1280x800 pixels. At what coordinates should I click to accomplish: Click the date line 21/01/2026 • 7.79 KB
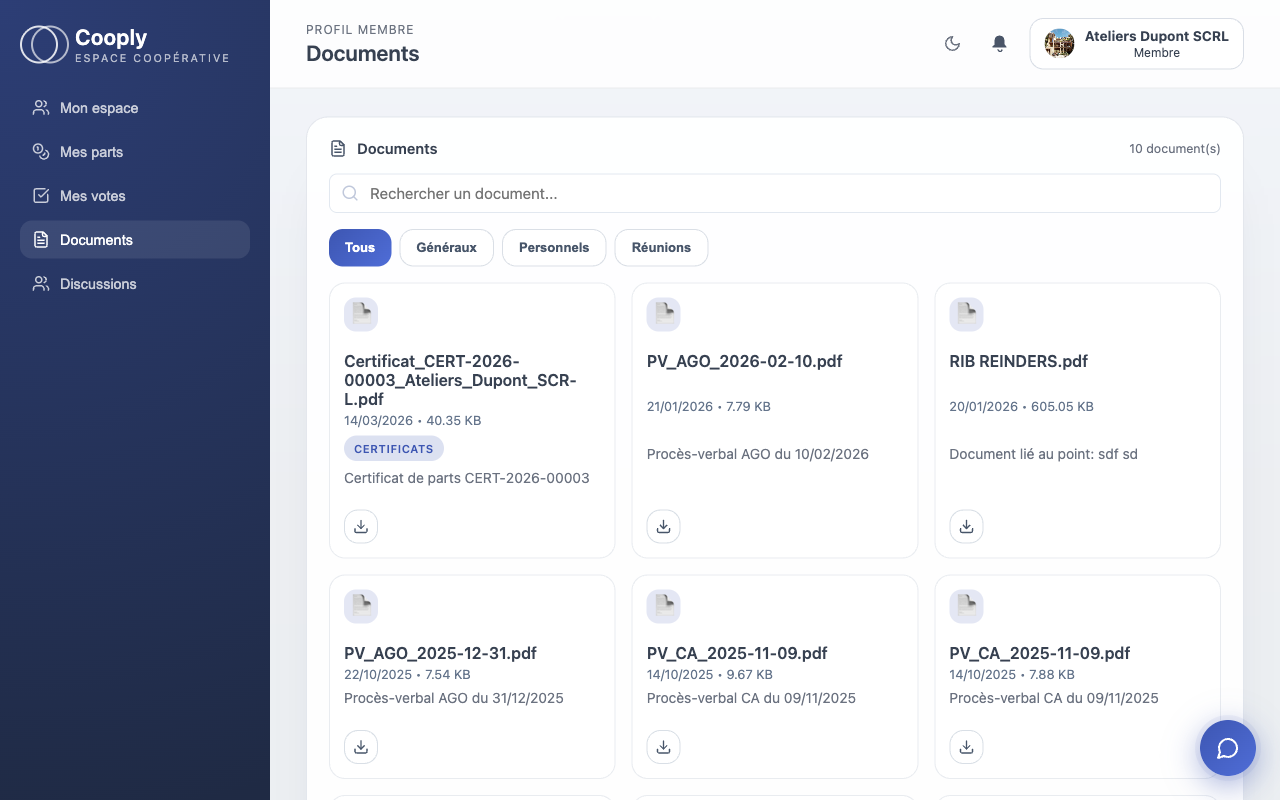click(709, 407)
